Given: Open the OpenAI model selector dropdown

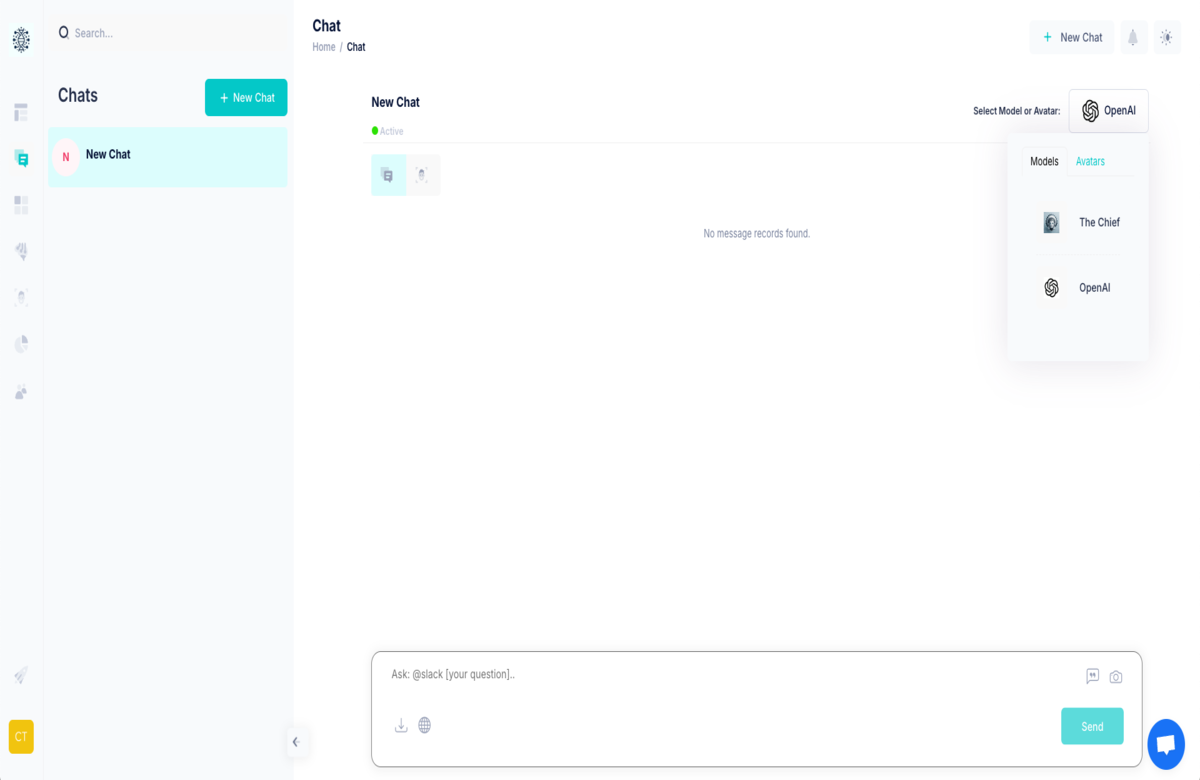Looking at the screenshot, I should [x=1108, y=111].
